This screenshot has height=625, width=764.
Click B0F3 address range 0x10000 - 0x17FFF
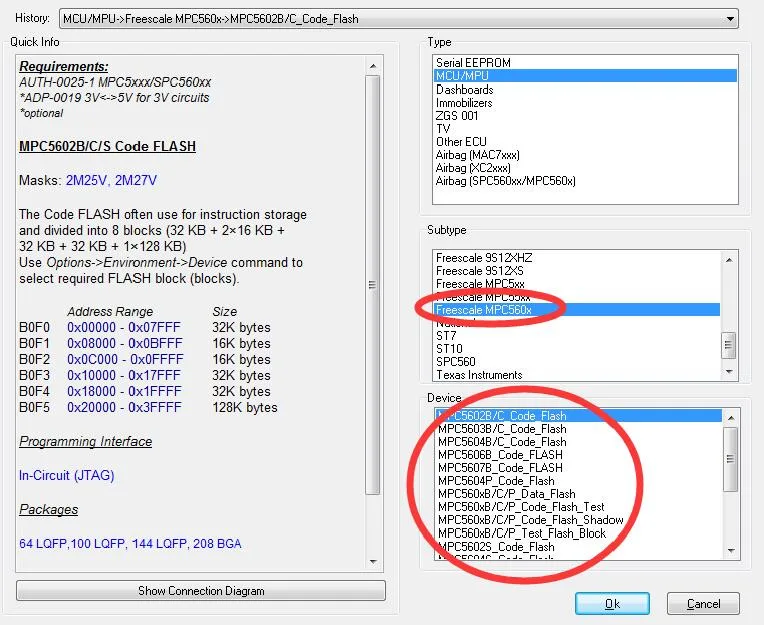(x=124, y=376)
